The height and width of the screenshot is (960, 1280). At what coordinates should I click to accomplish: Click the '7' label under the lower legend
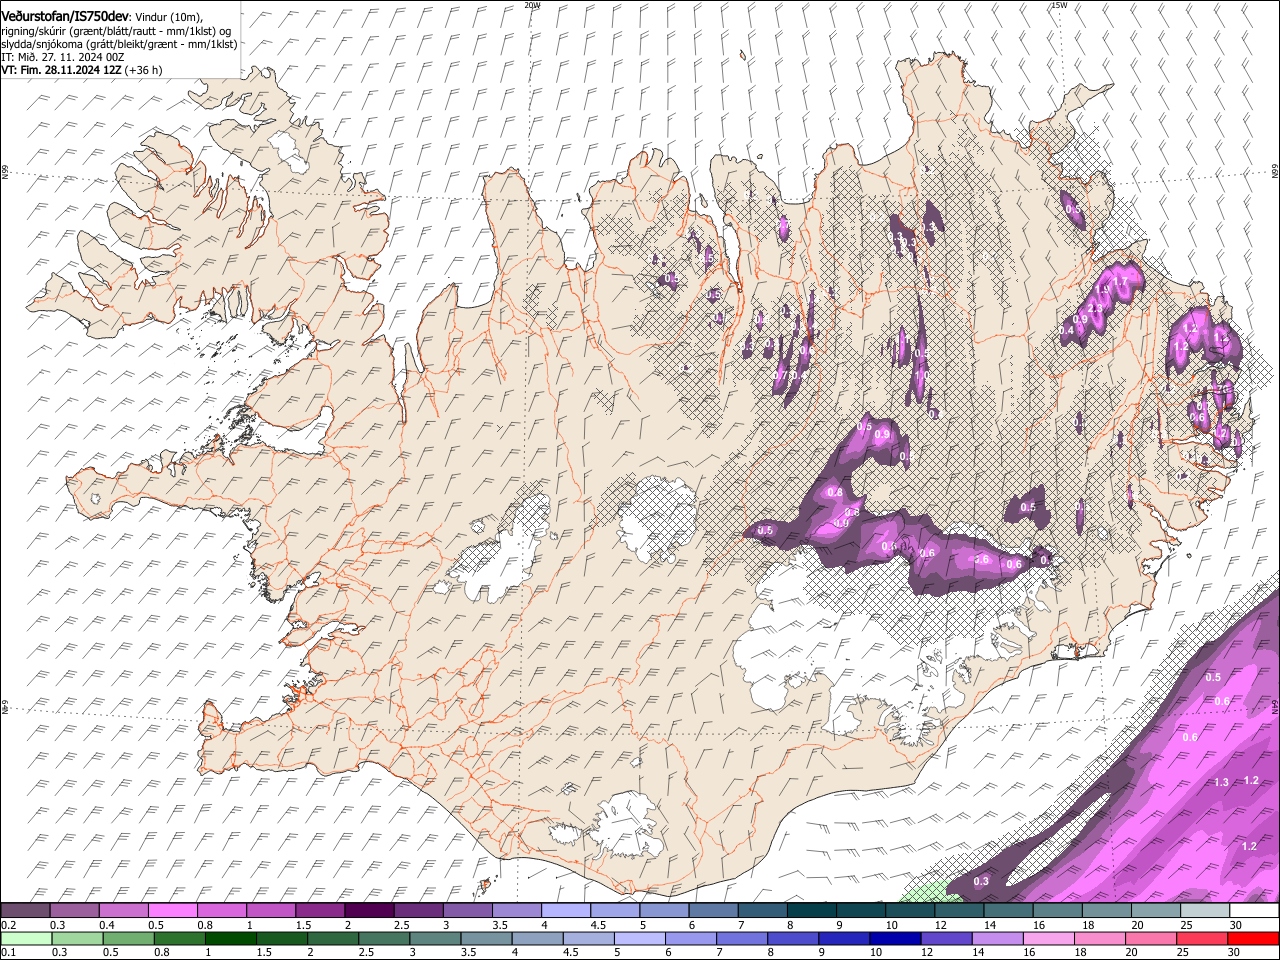[721, 952]
